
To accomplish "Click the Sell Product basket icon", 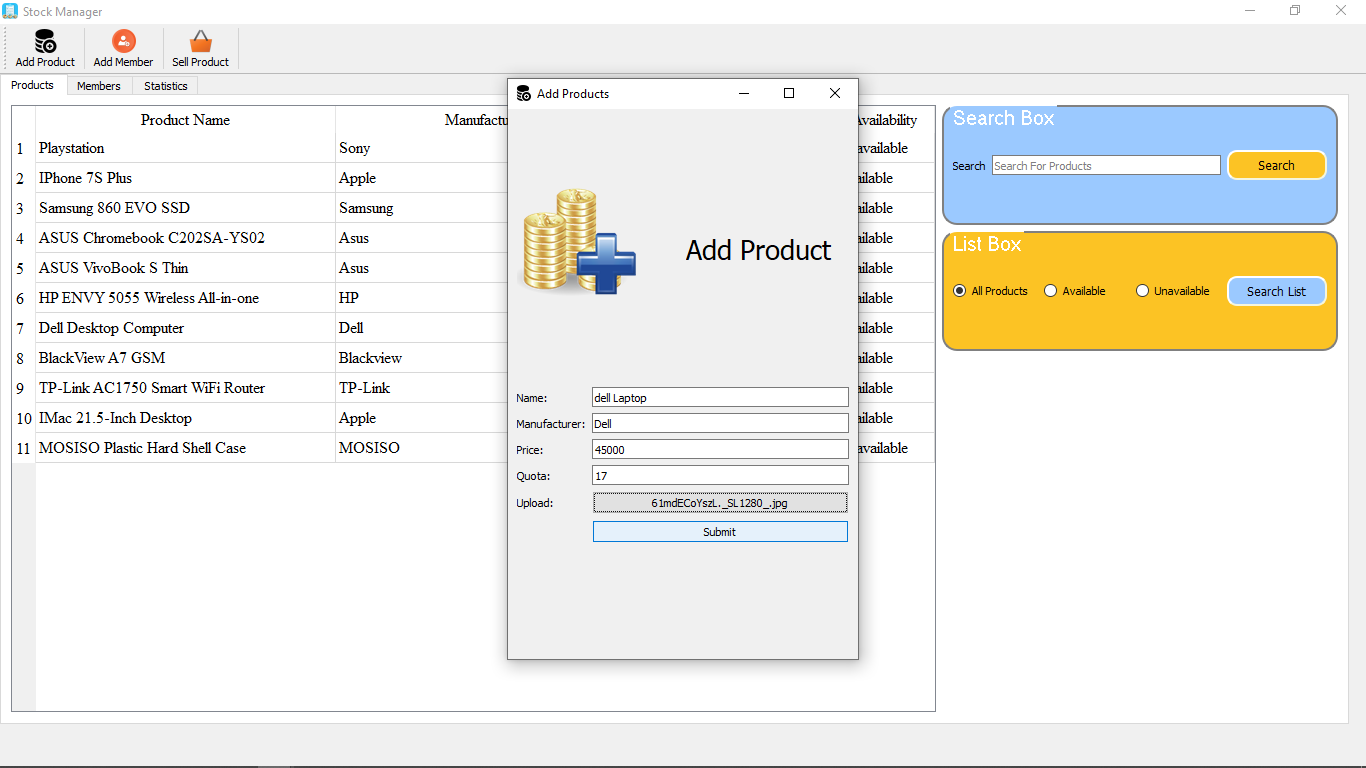I will 201,41.
